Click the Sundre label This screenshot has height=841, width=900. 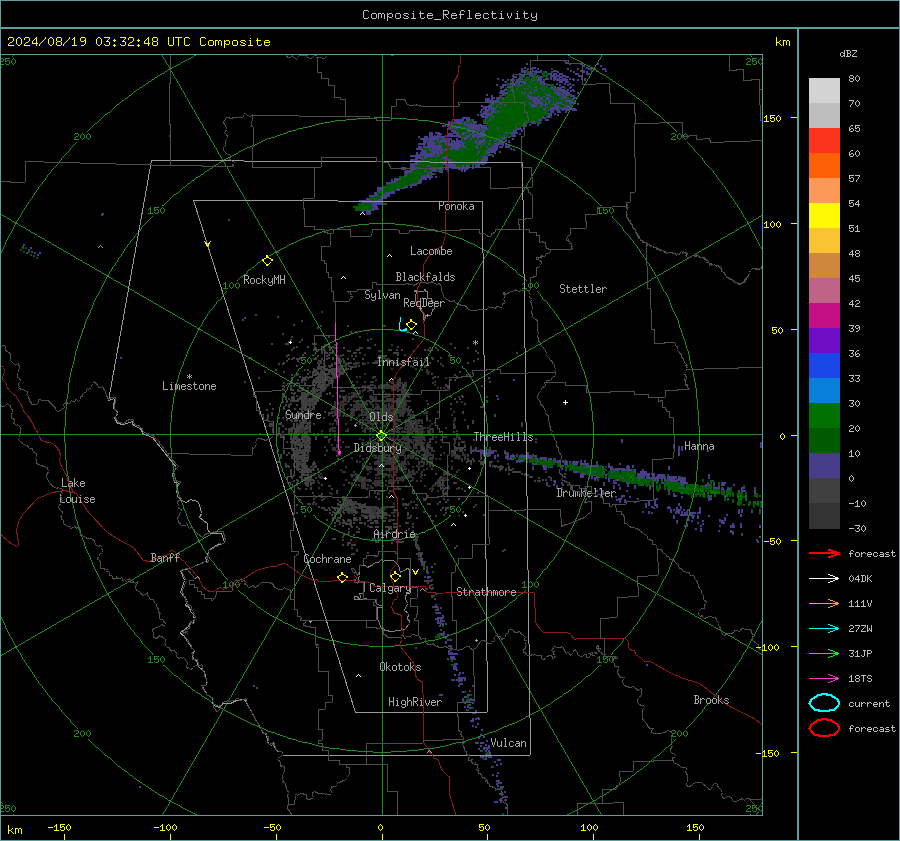point(303,414)
